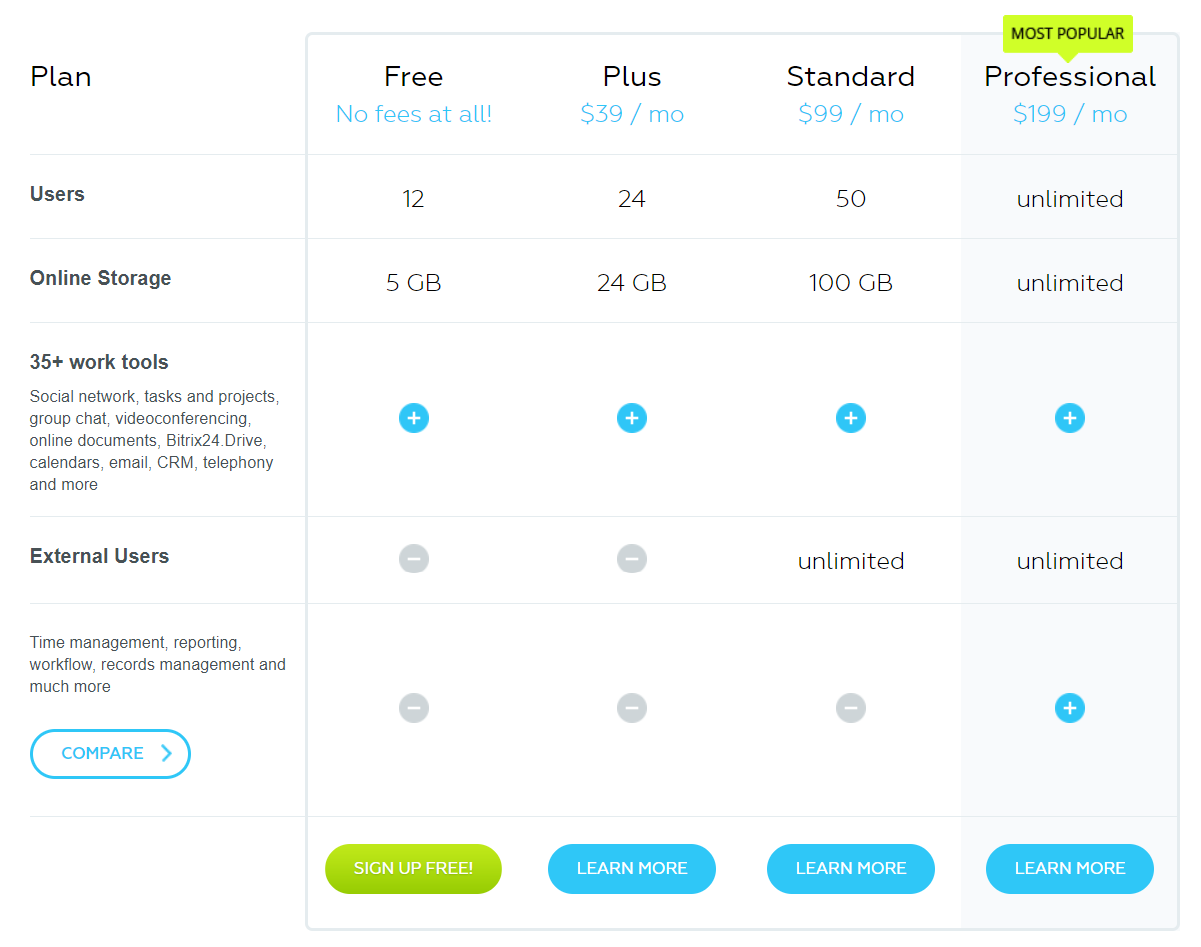Select the Standard plan column header
This screenshot has width=1201, height=947.
coord(851,76)
